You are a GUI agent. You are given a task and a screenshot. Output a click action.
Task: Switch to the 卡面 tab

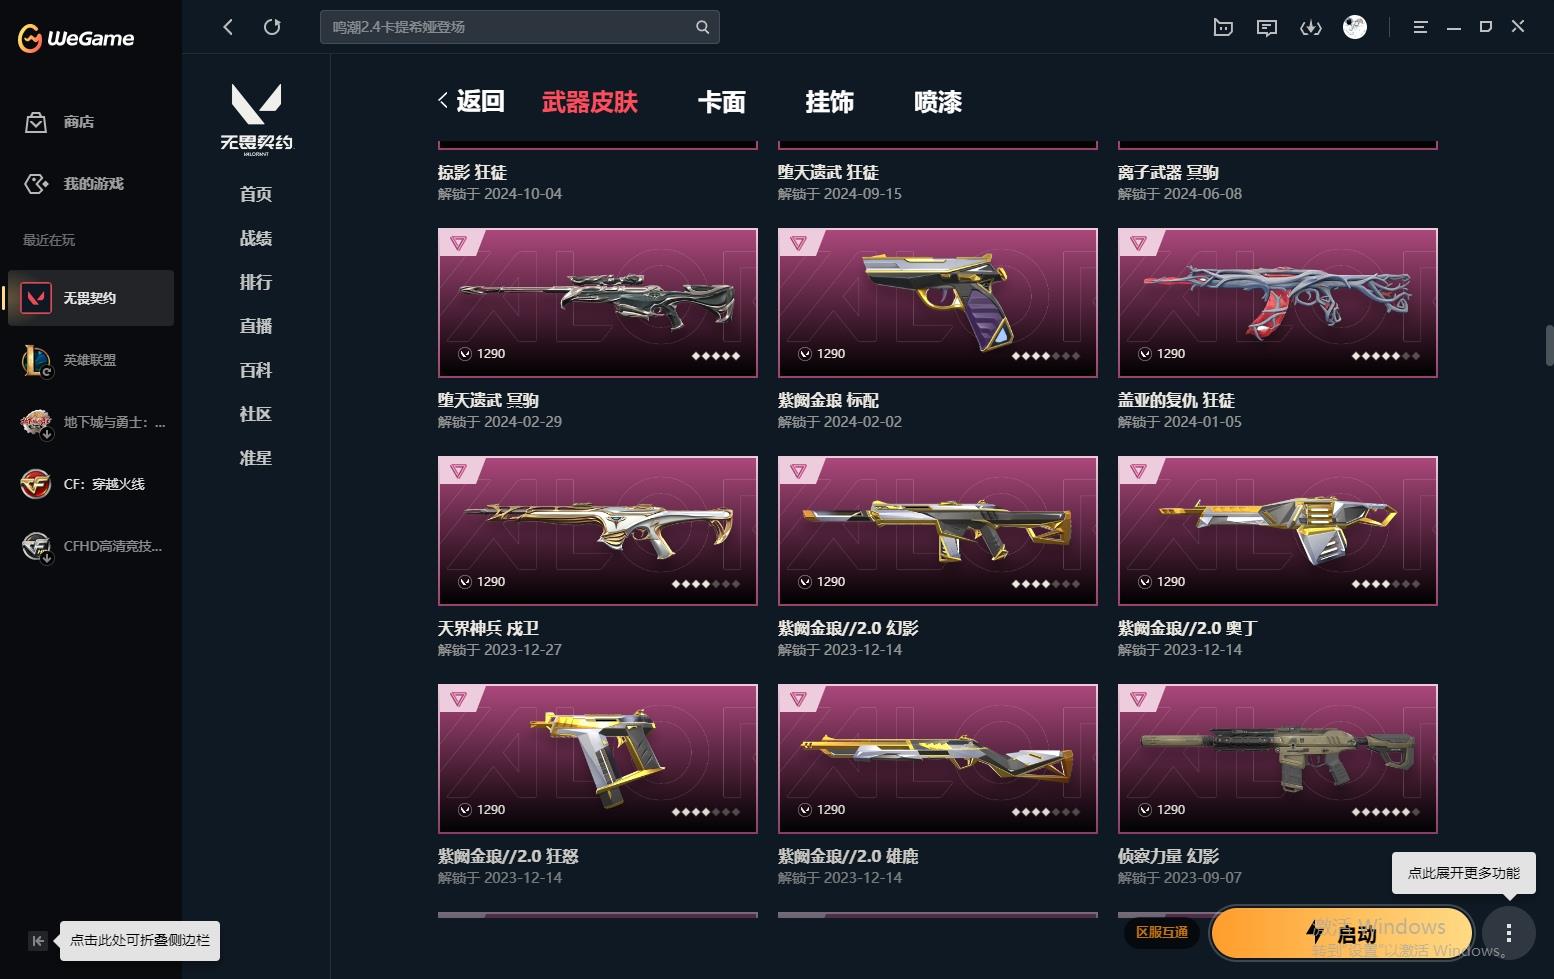[721, 102]
